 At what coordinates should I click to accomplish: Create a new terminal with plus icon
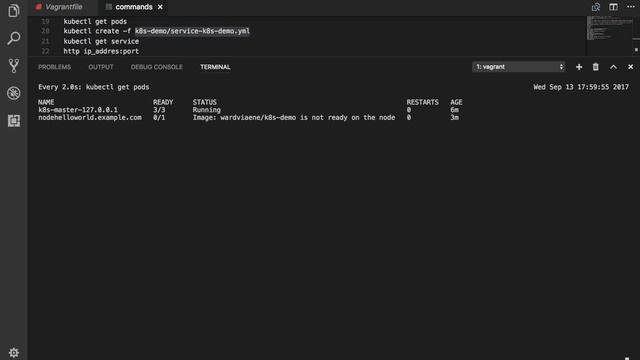579,67
